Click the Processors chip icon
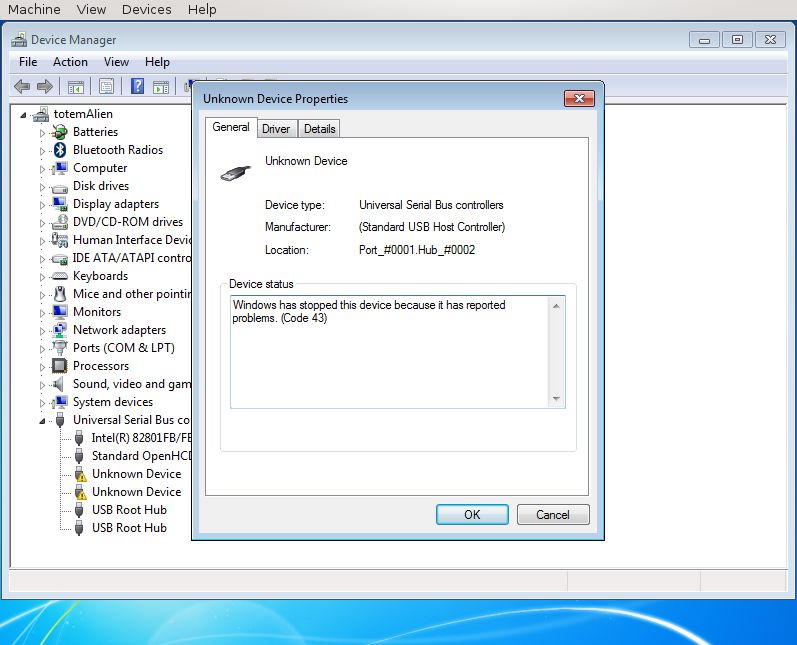797x645 pixels. (59, 366)
